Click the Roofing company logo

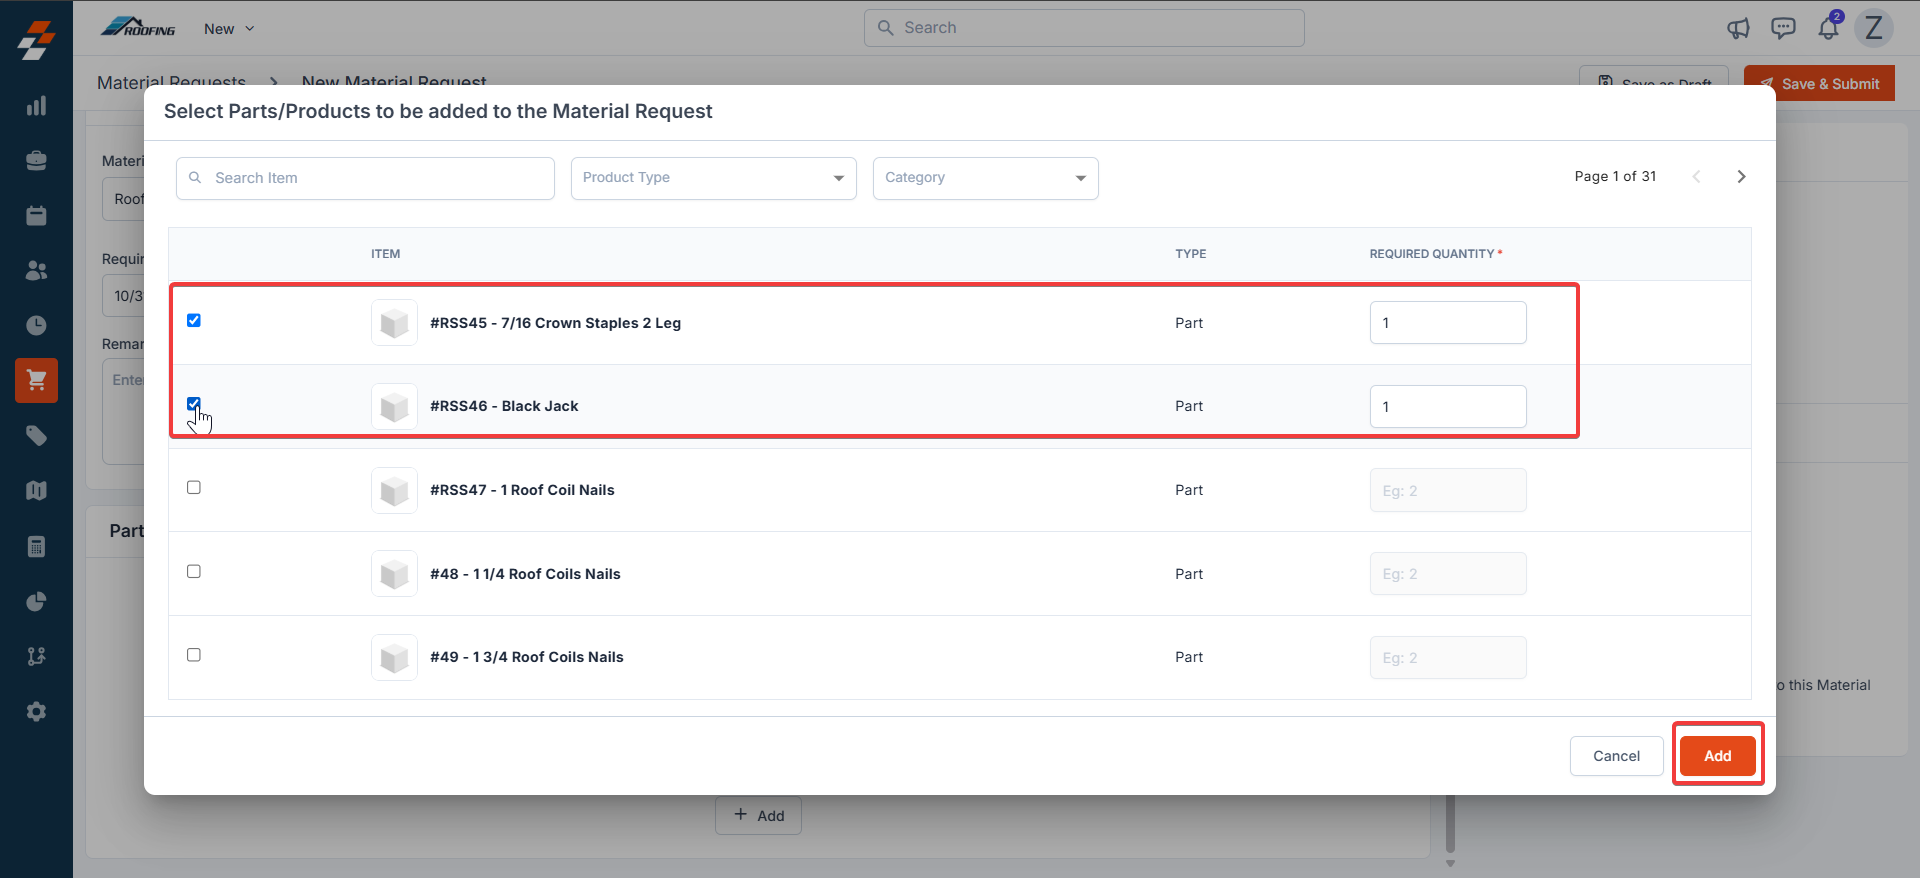click(138, 28)
